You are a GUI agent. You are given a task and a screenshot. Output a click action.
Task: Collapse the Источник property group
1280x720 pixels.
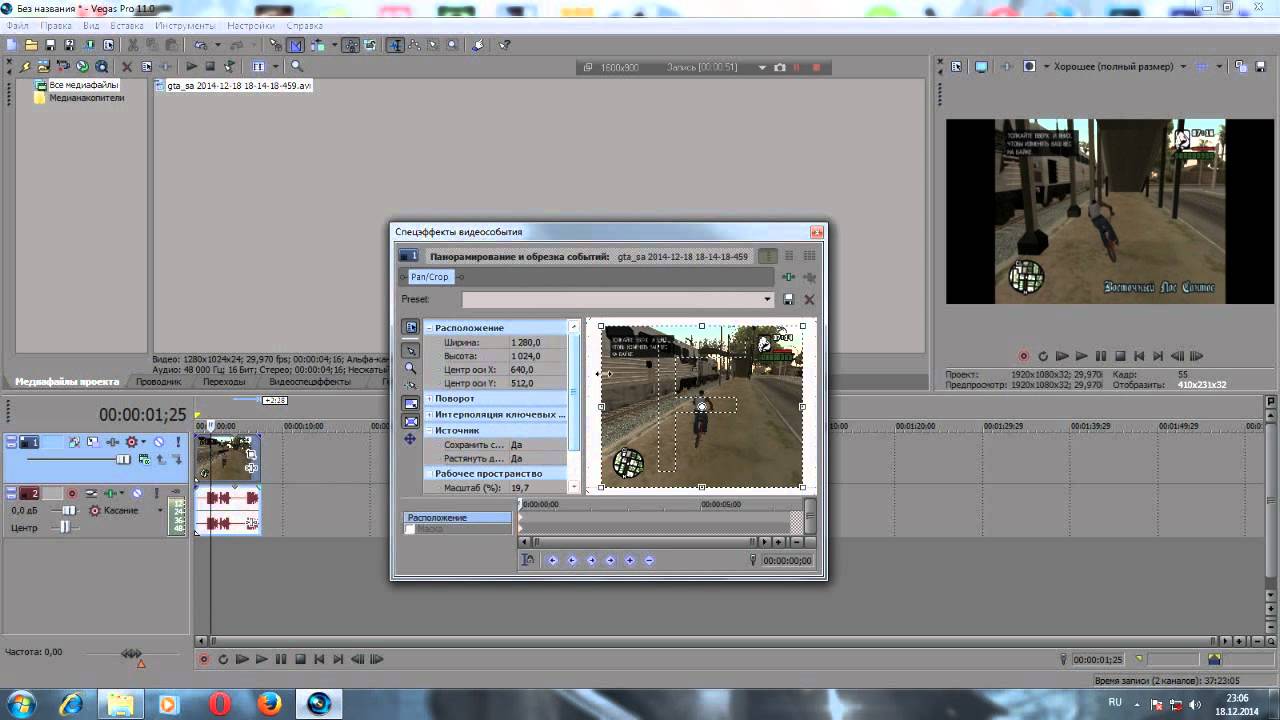coord(429,430)
